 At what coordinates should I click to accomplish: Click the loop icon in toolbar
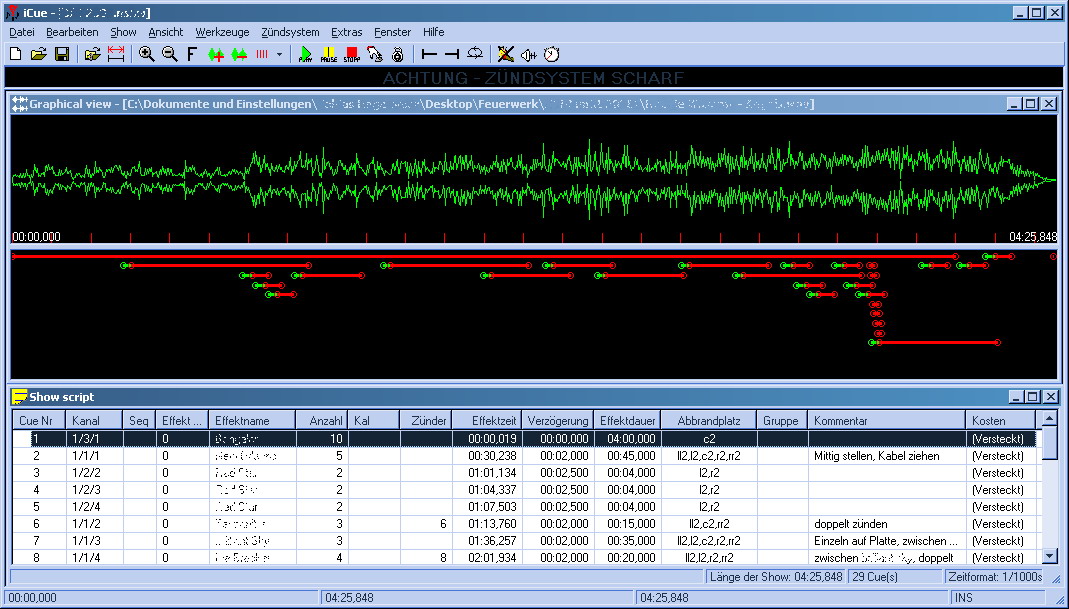click(475, 54)
